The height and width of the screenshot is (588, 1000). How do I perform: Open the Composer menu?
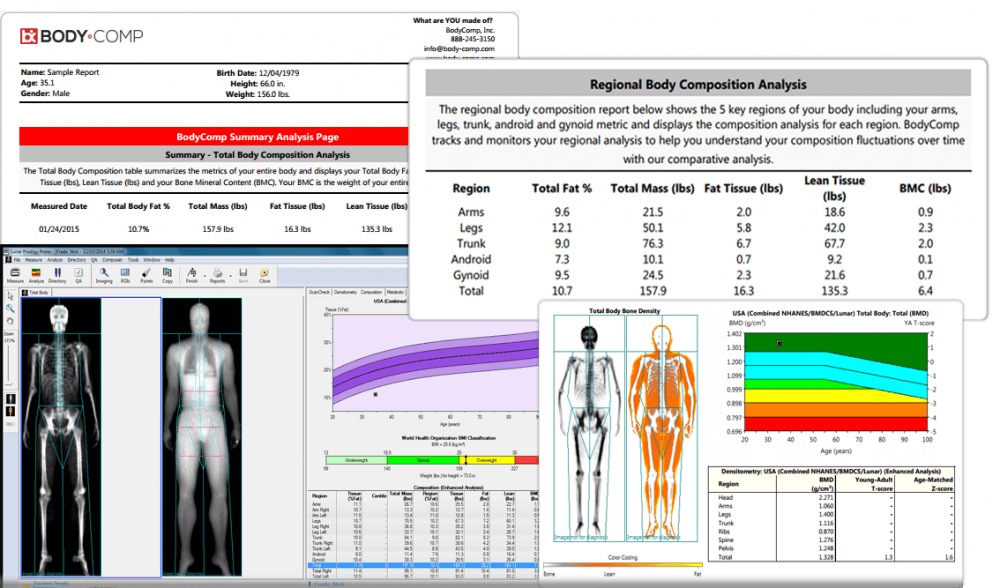tap(112, 260)
